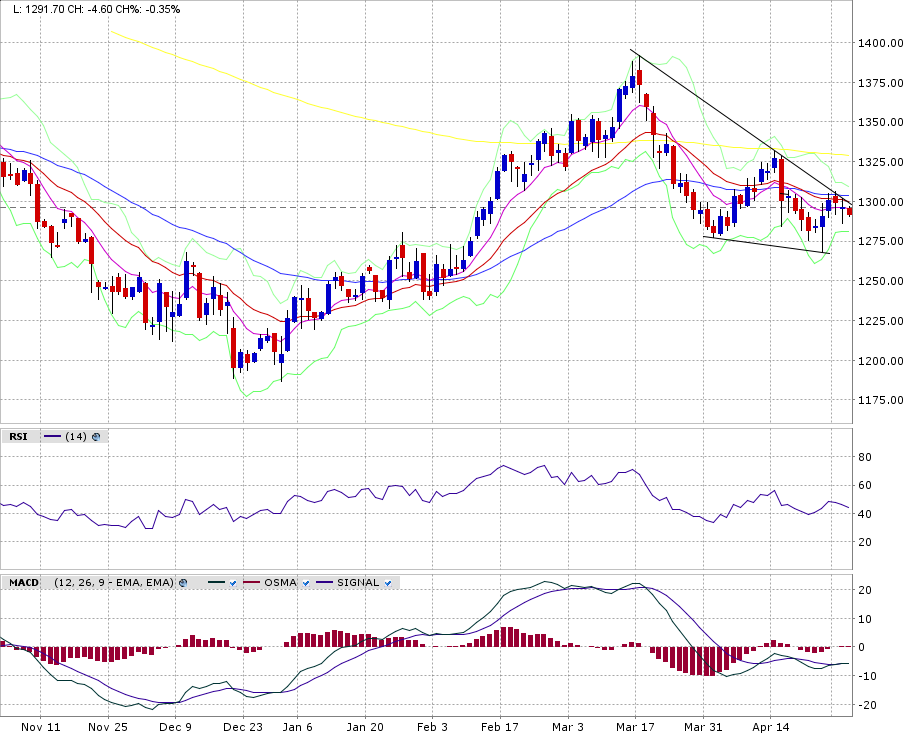Click the RSI period (14) parameter
912x741 pixels.
coord(76,436)
